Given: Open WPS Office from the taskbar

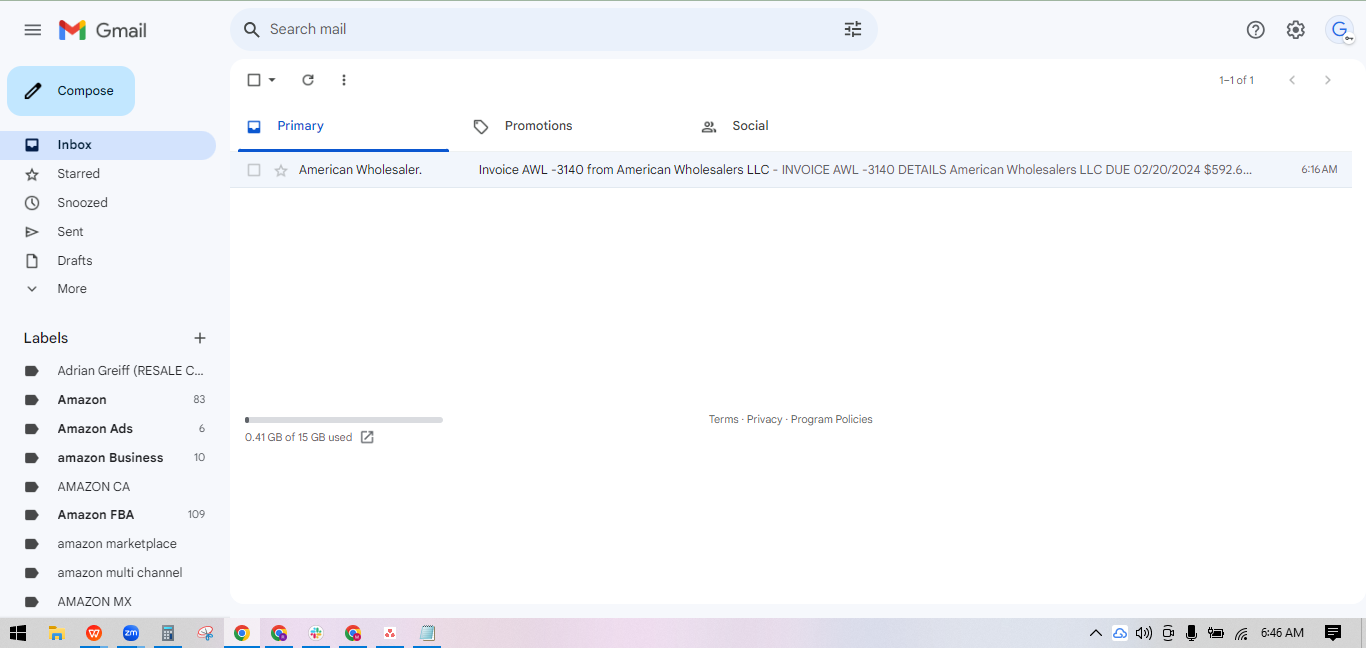Looking at the screenshot, I should click(94, 633).
